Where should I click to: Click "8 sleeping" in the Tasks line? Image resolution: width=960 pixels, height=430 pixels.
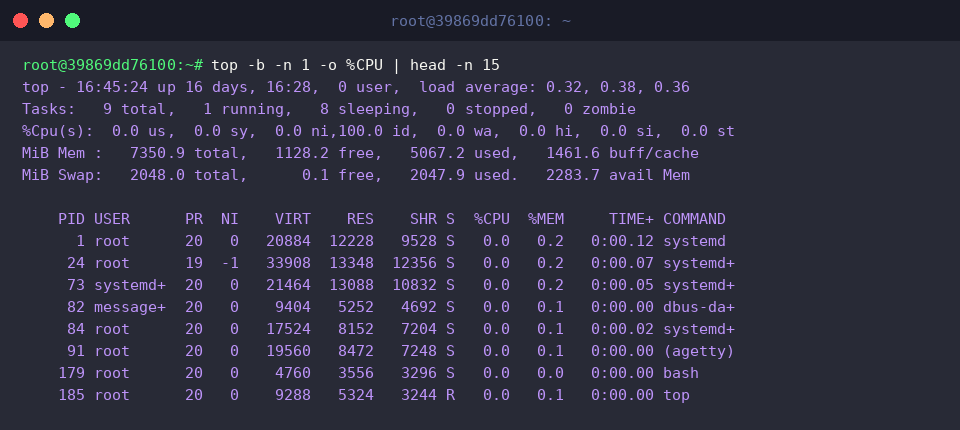(364, 109)
